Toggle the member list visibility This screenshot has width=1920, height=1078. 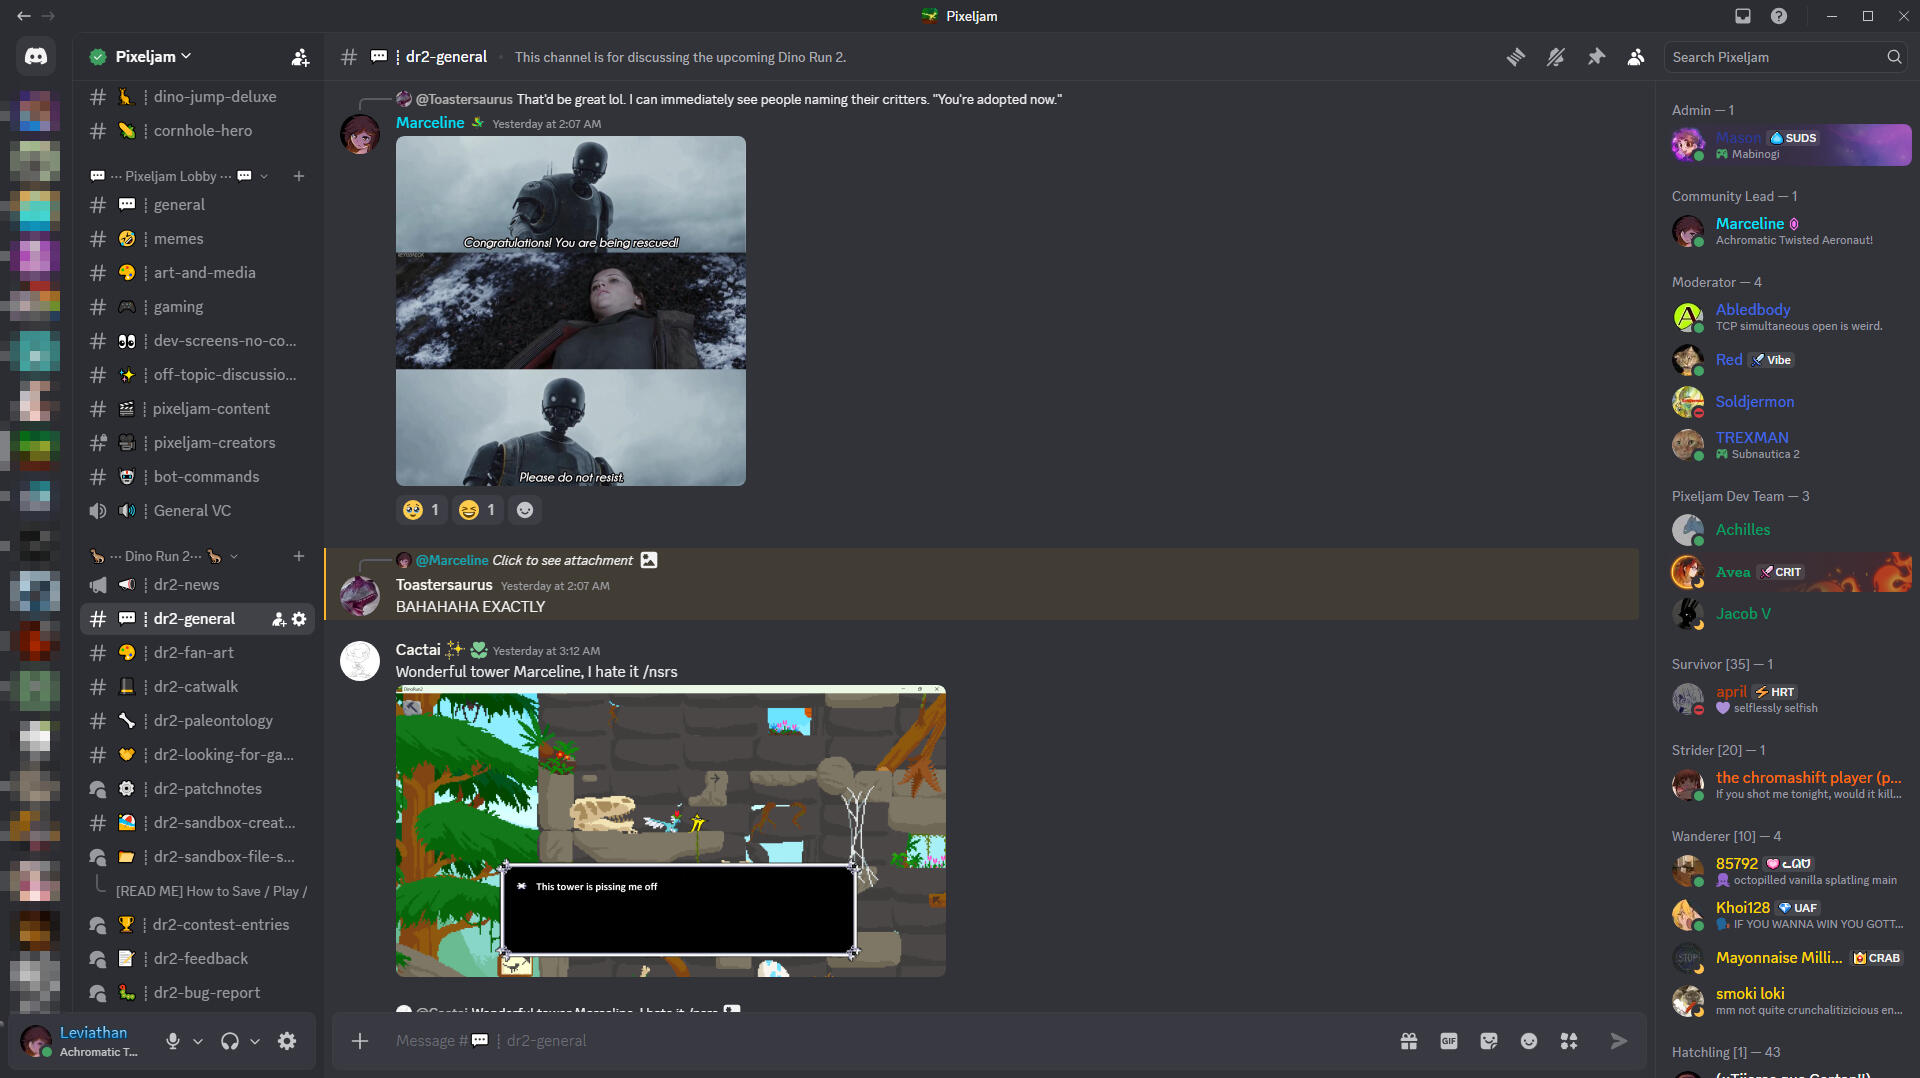coord(1636,57)
